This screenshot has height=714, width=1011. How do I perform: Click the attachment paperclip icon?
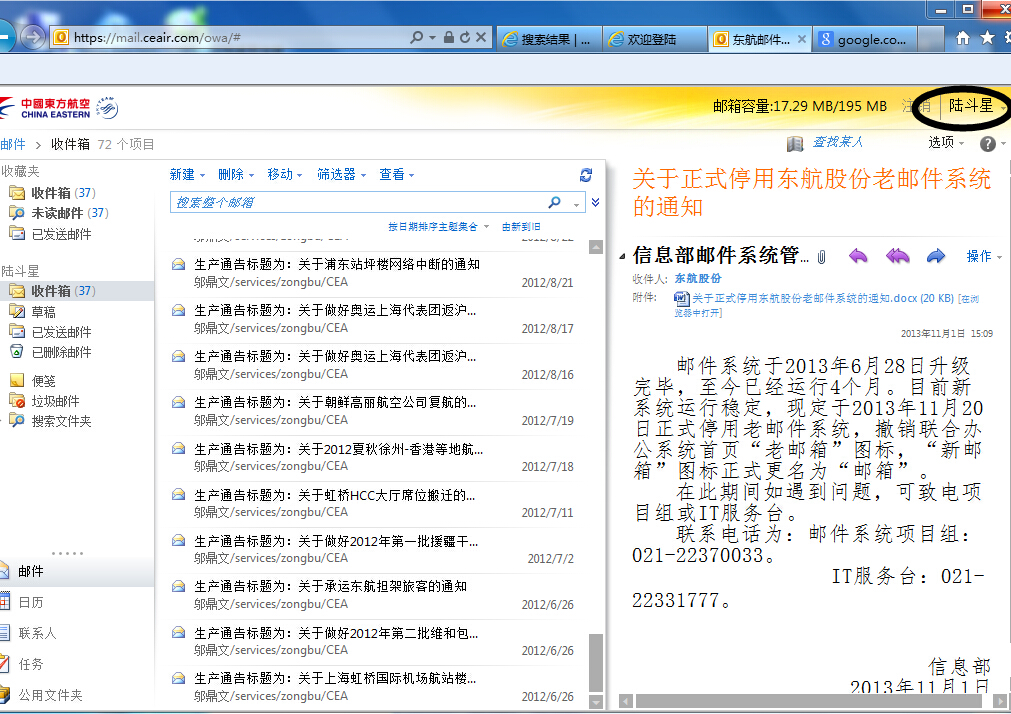click(x=821, y=257)
